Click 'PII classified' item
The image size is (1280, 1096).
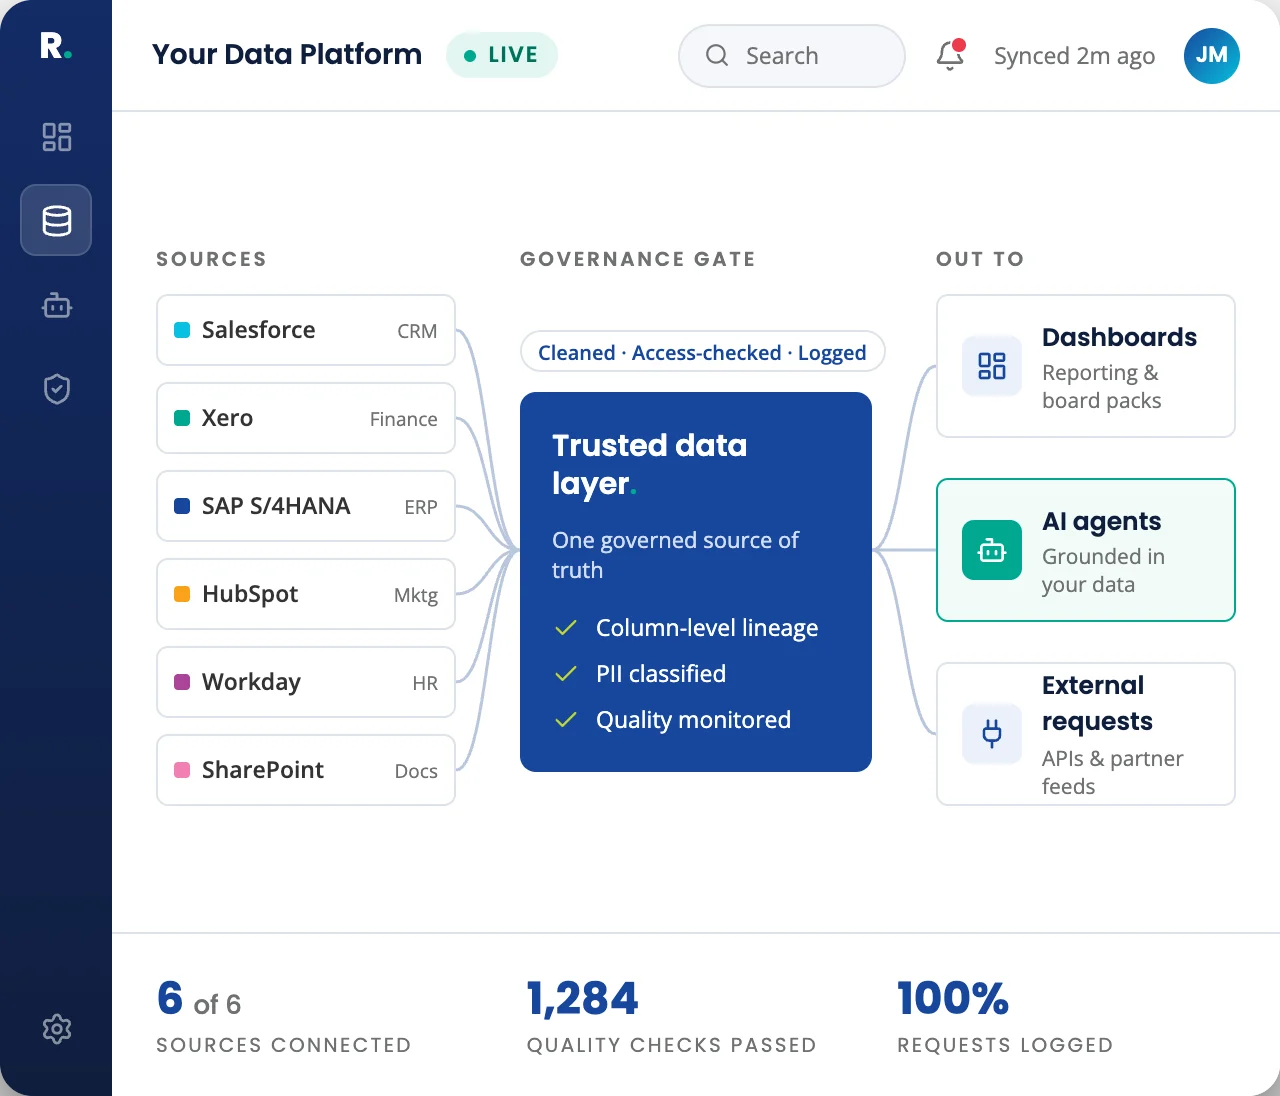coord(641,674)
